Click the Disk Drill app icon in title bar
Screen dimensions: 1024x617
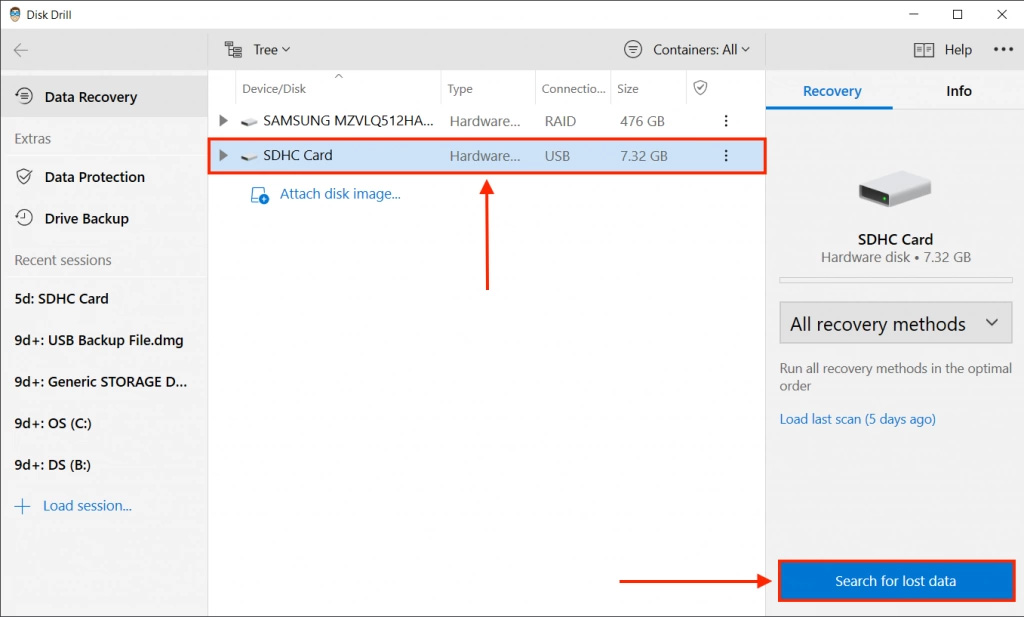point(14,14)
